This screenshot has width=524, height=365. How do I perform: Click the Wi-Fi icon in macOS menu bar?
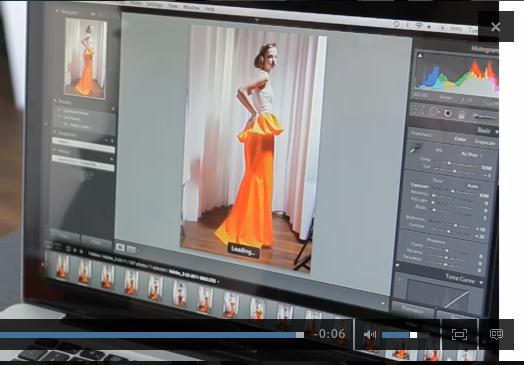[x=419, y=25]
